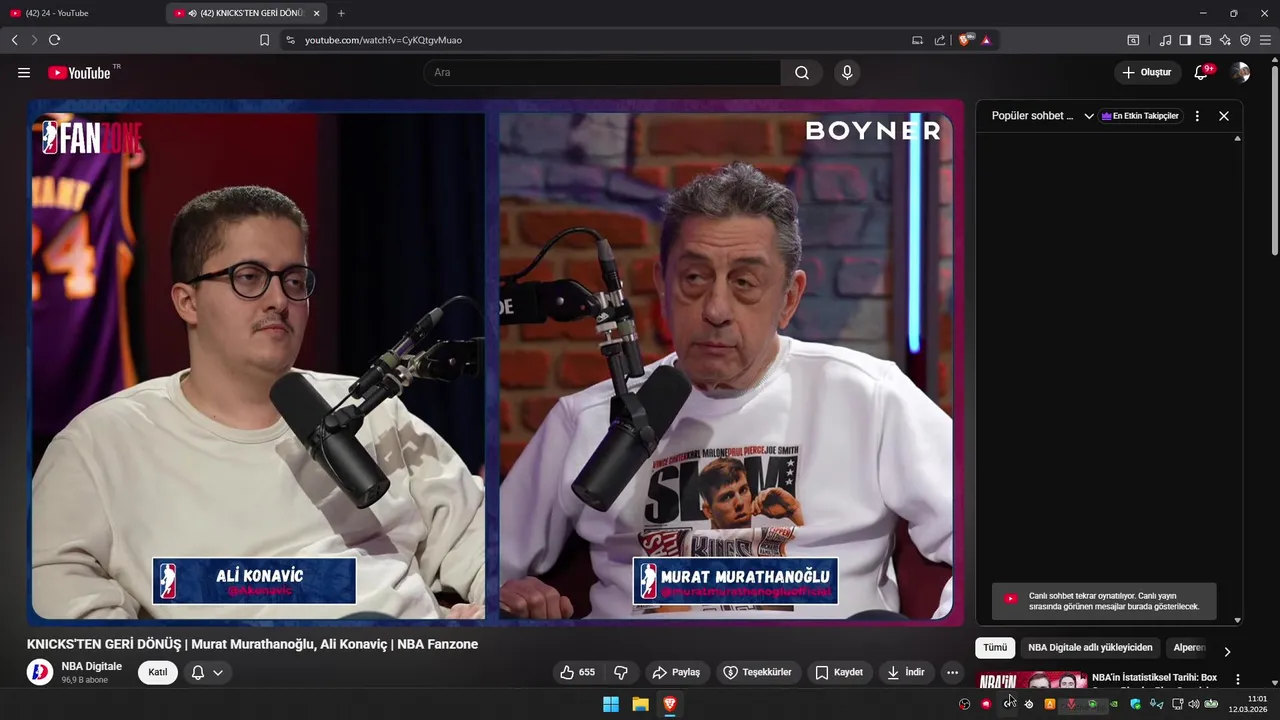Screen dimensions: 1280x720
Task: Toggle the browser sidebar panel
Action: (x=1185, y=40)
